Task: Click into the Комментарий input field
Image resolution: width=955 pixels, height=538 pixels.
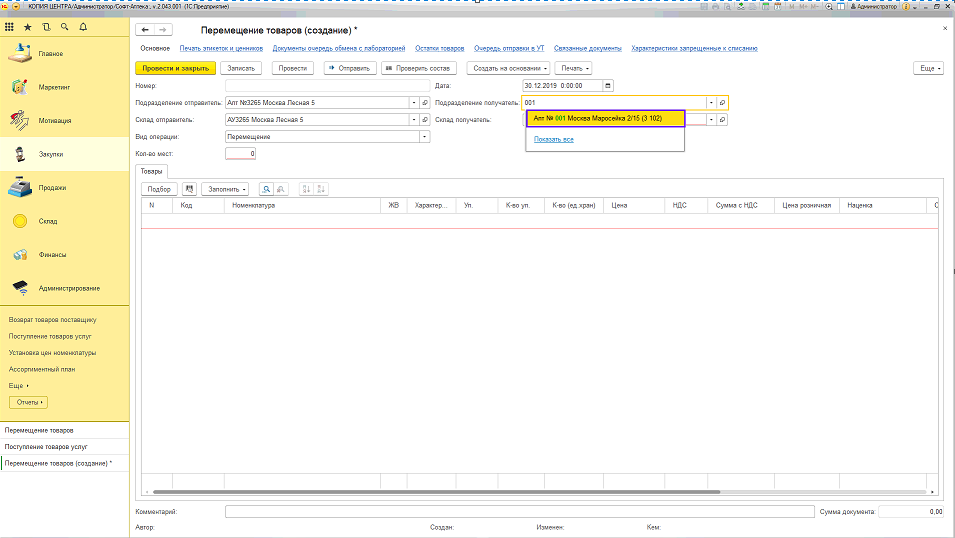Action: point(519,511)
